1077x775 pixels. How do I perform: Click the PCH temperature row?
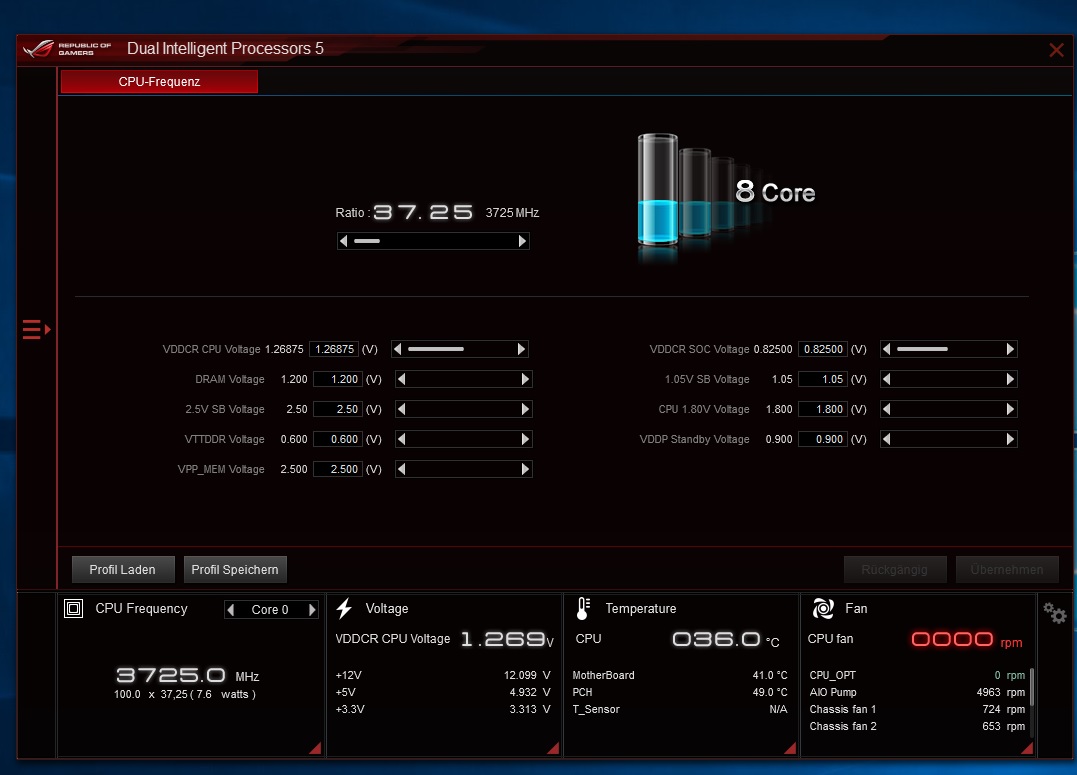click(680, 693)
